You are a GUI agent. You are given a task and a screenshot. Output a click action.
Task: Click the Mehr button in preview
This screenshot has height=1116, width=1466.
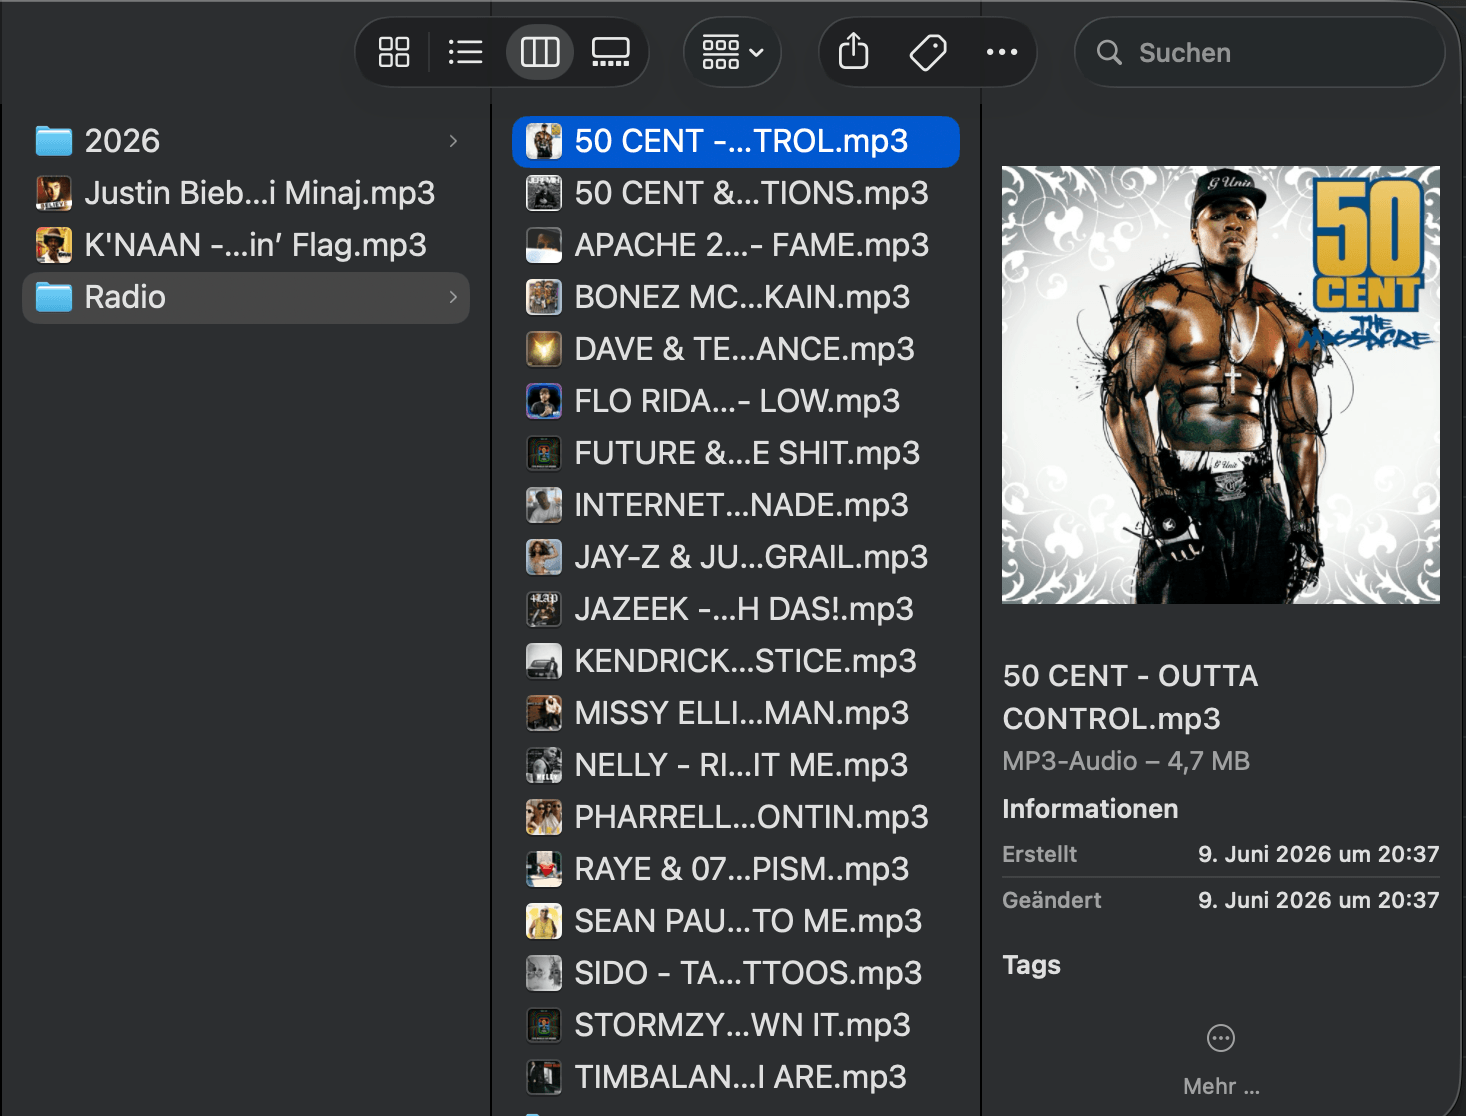click(1221, 1061)
